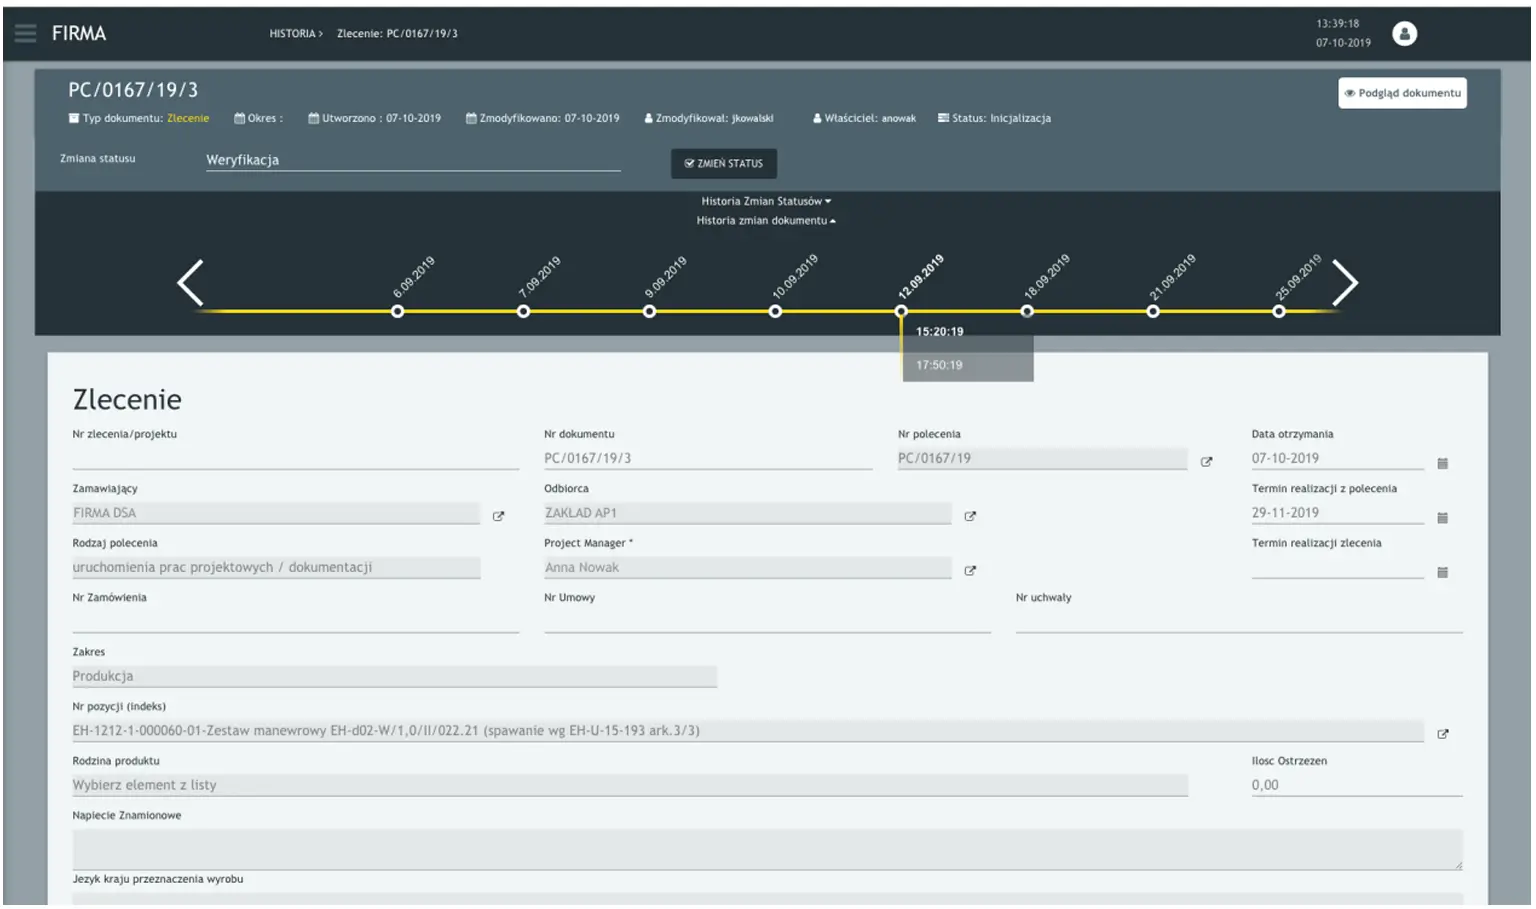The width and height of the screenshot is (1536, 909).
Task: Select timeline marker 12.09.2019
Action: 901,311
